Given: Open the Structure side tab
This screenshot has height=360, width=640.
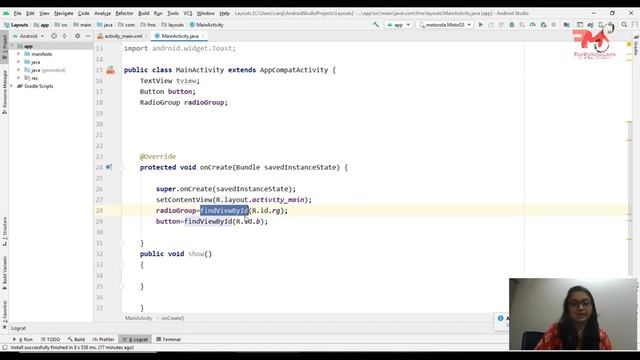Looking at the screenshot, I should pos(4,231).
